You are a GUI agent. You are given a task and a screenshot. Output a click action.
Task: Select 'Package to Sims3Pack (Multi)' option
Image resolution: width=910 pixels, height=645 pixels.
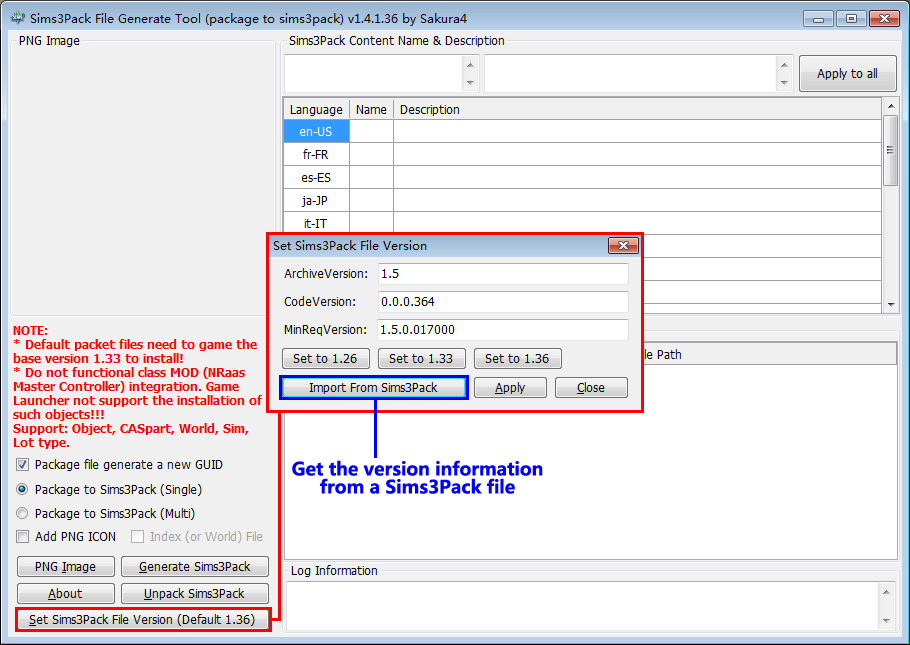pos(22,515)
